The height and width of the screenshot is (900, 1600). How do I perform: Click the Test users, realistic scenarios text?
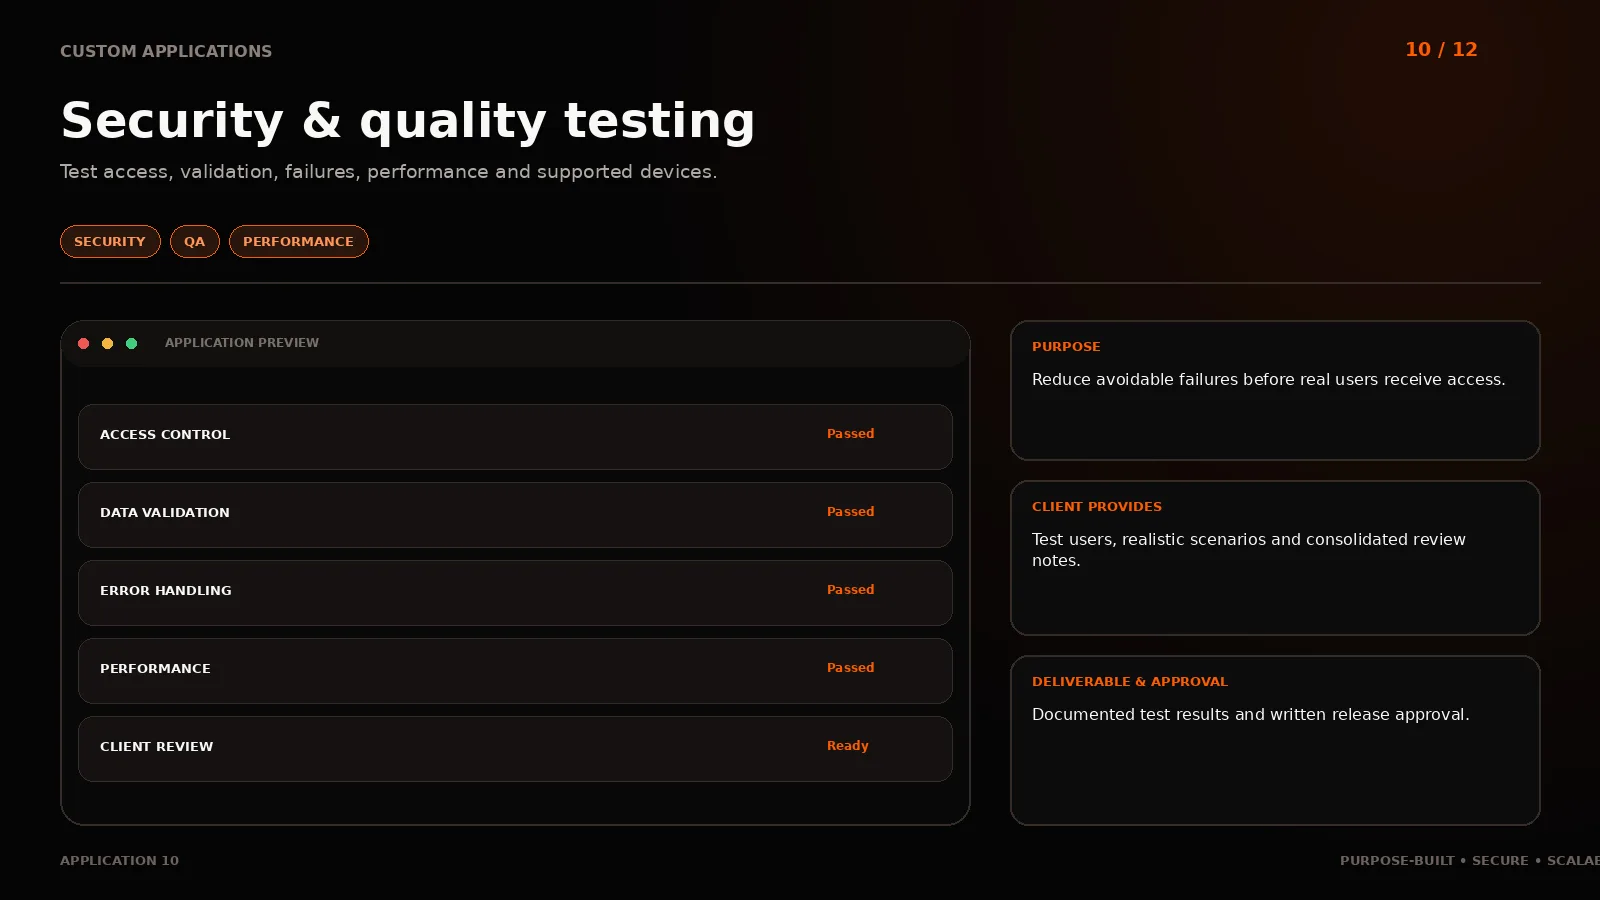pyautogui.click(x=1248, y=549)
